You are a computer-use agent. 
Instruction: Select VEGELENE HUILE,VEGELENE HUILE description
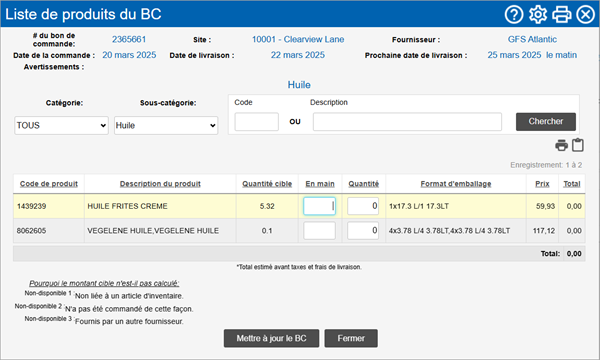(x=153, y=231)
